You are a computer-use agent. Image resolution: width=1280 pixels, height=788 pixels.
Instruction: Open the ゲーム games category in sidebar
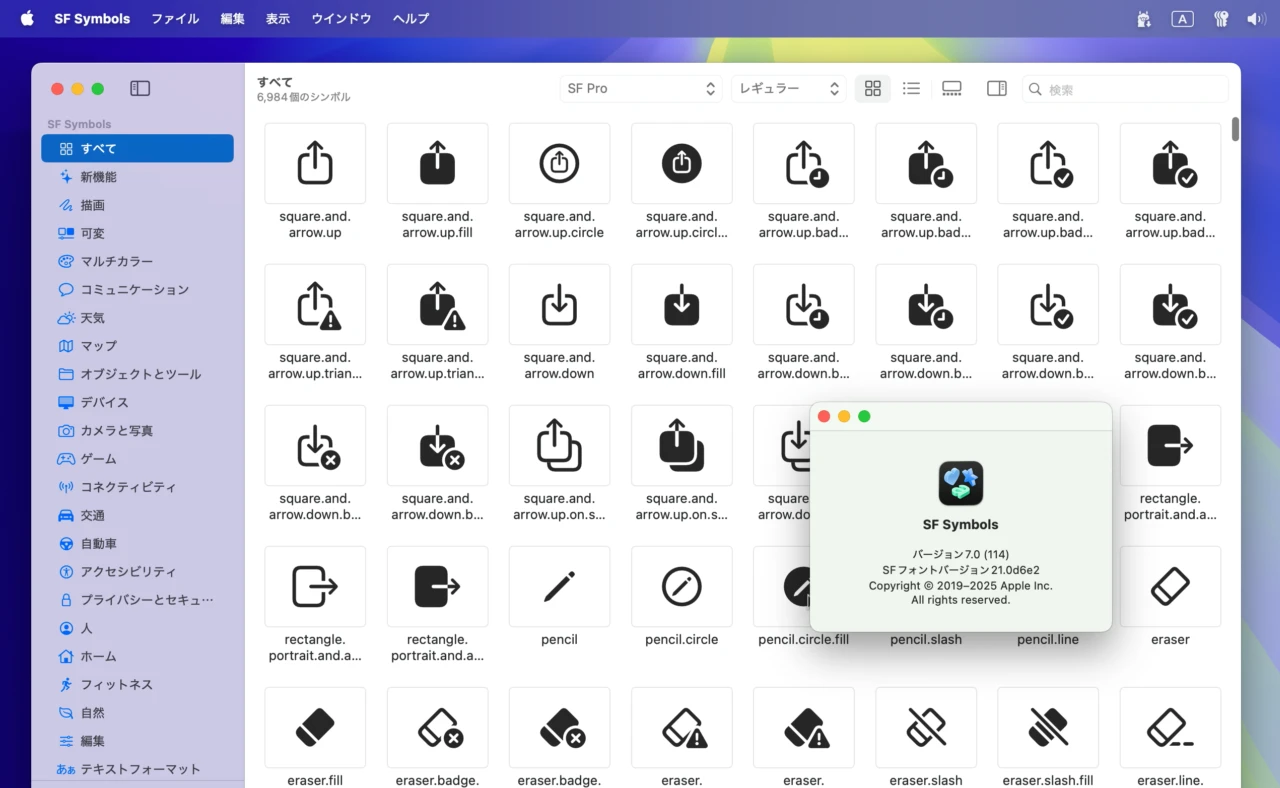coord(98,459)
